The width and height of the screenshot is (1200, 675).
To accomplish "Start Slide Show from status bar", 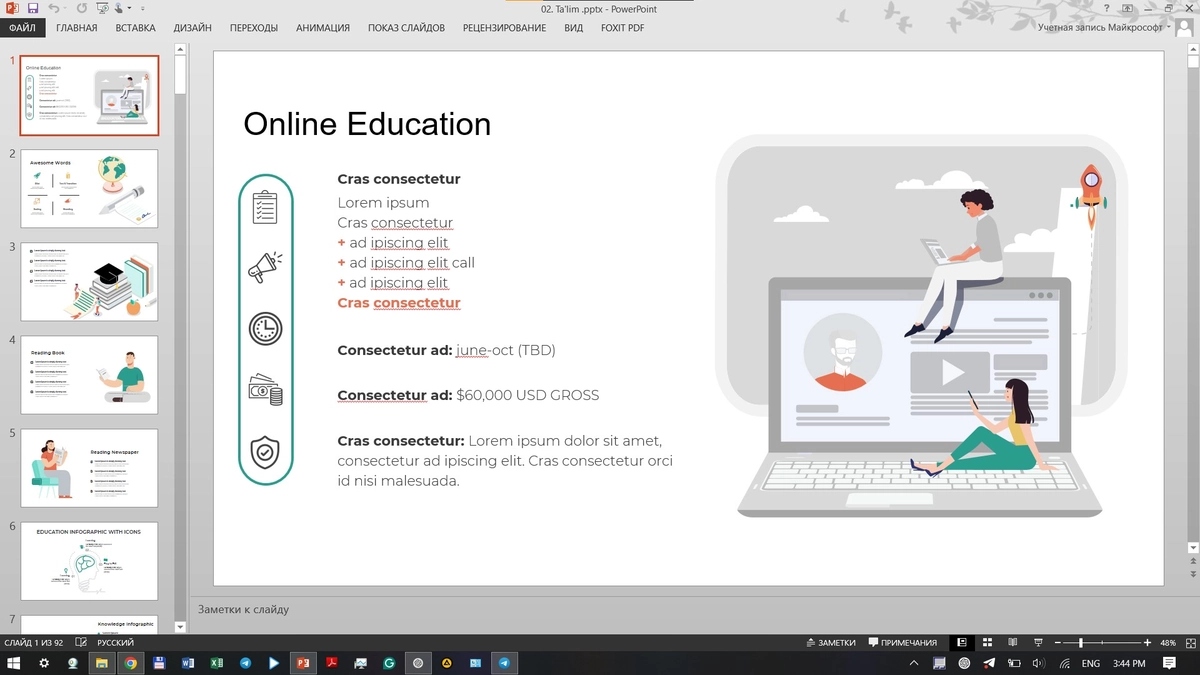I will point(1038,643).
